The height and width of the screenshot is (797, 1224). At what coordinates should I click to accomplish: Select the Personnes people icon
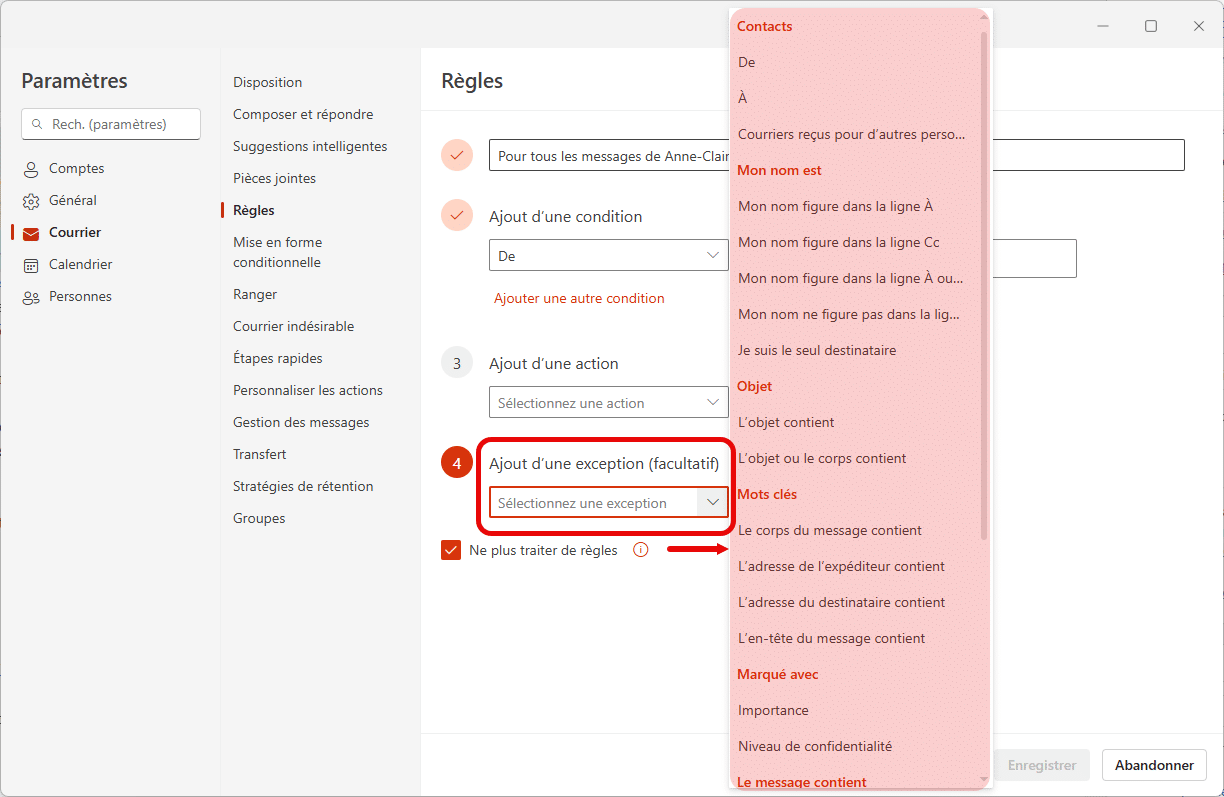[31, 297]
